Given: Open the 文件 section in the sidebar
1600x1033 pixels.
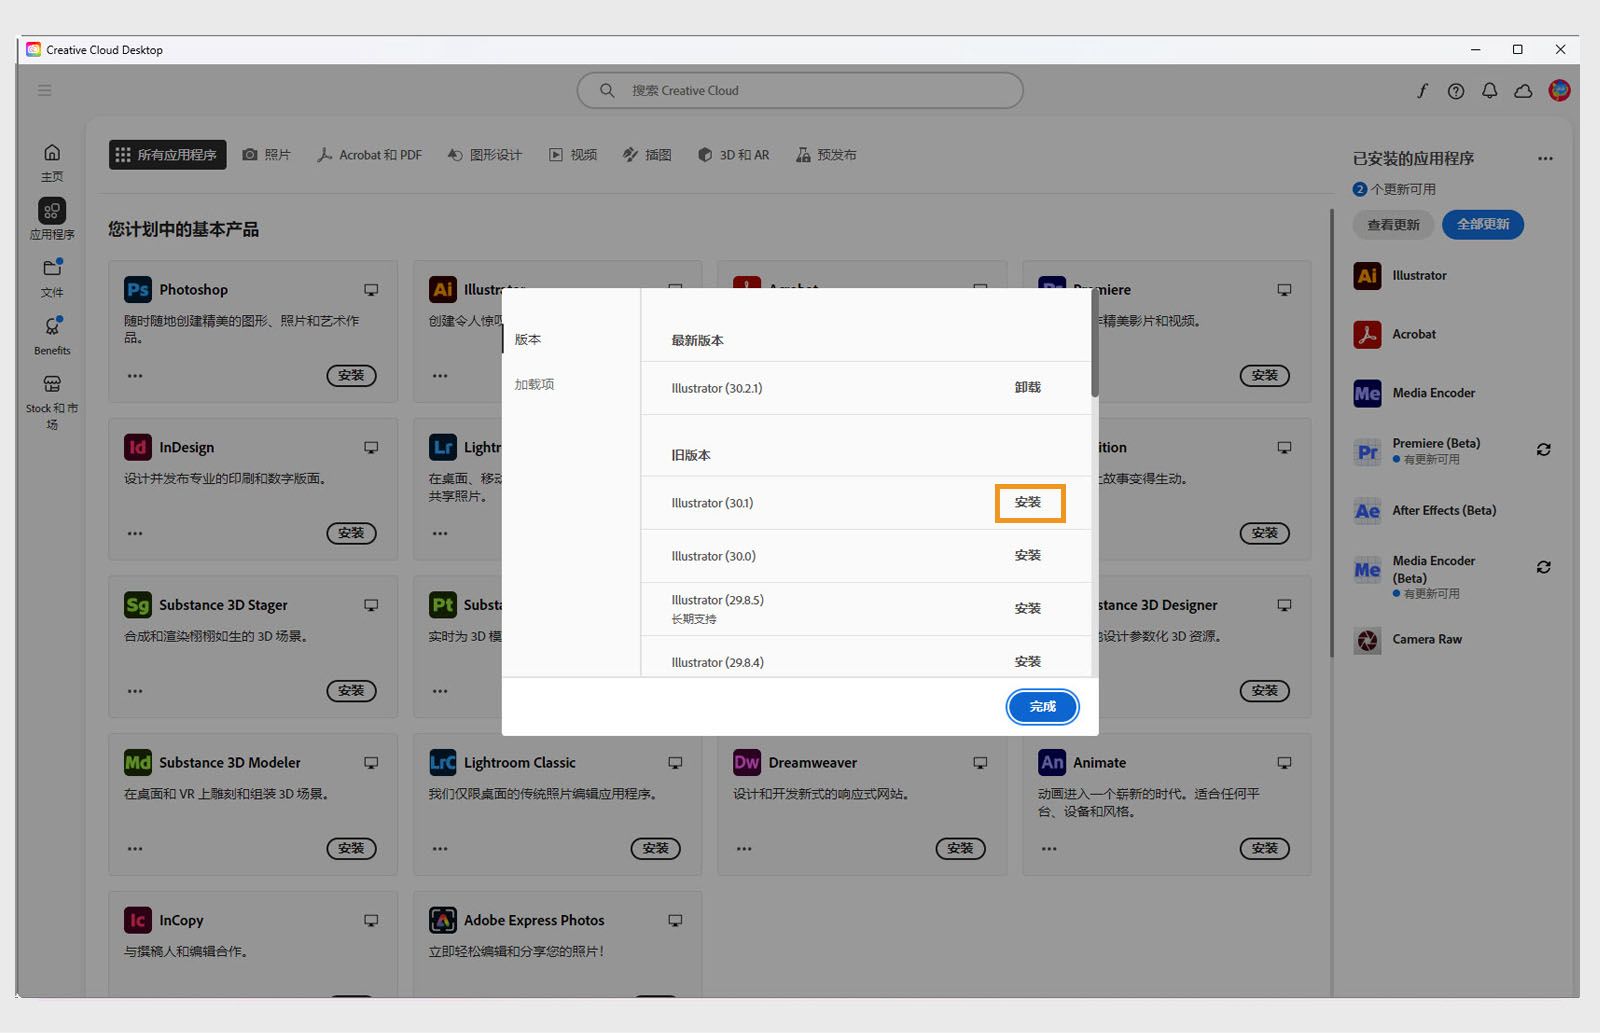Looking at the screenshot, I should pos(51,277).
